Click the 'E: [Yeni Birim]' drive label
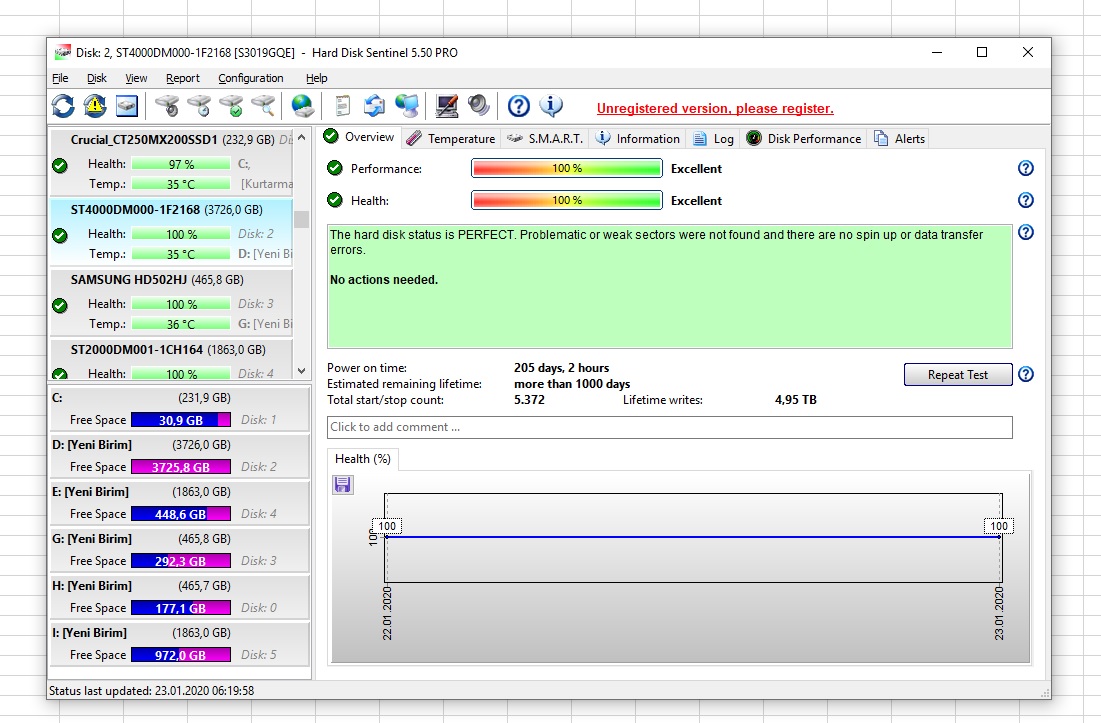Viewport: 1101px width, 723px height. coord(91,492)
